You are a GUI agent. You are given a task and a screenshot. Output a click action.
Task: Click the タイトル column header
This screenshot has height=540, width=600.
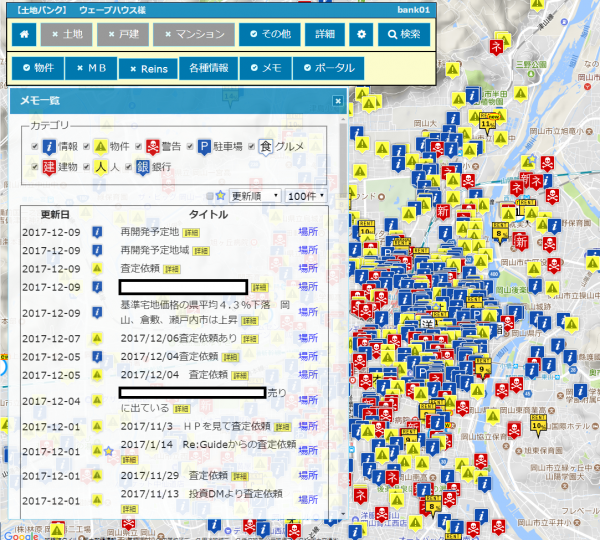[x=208, y=215]
